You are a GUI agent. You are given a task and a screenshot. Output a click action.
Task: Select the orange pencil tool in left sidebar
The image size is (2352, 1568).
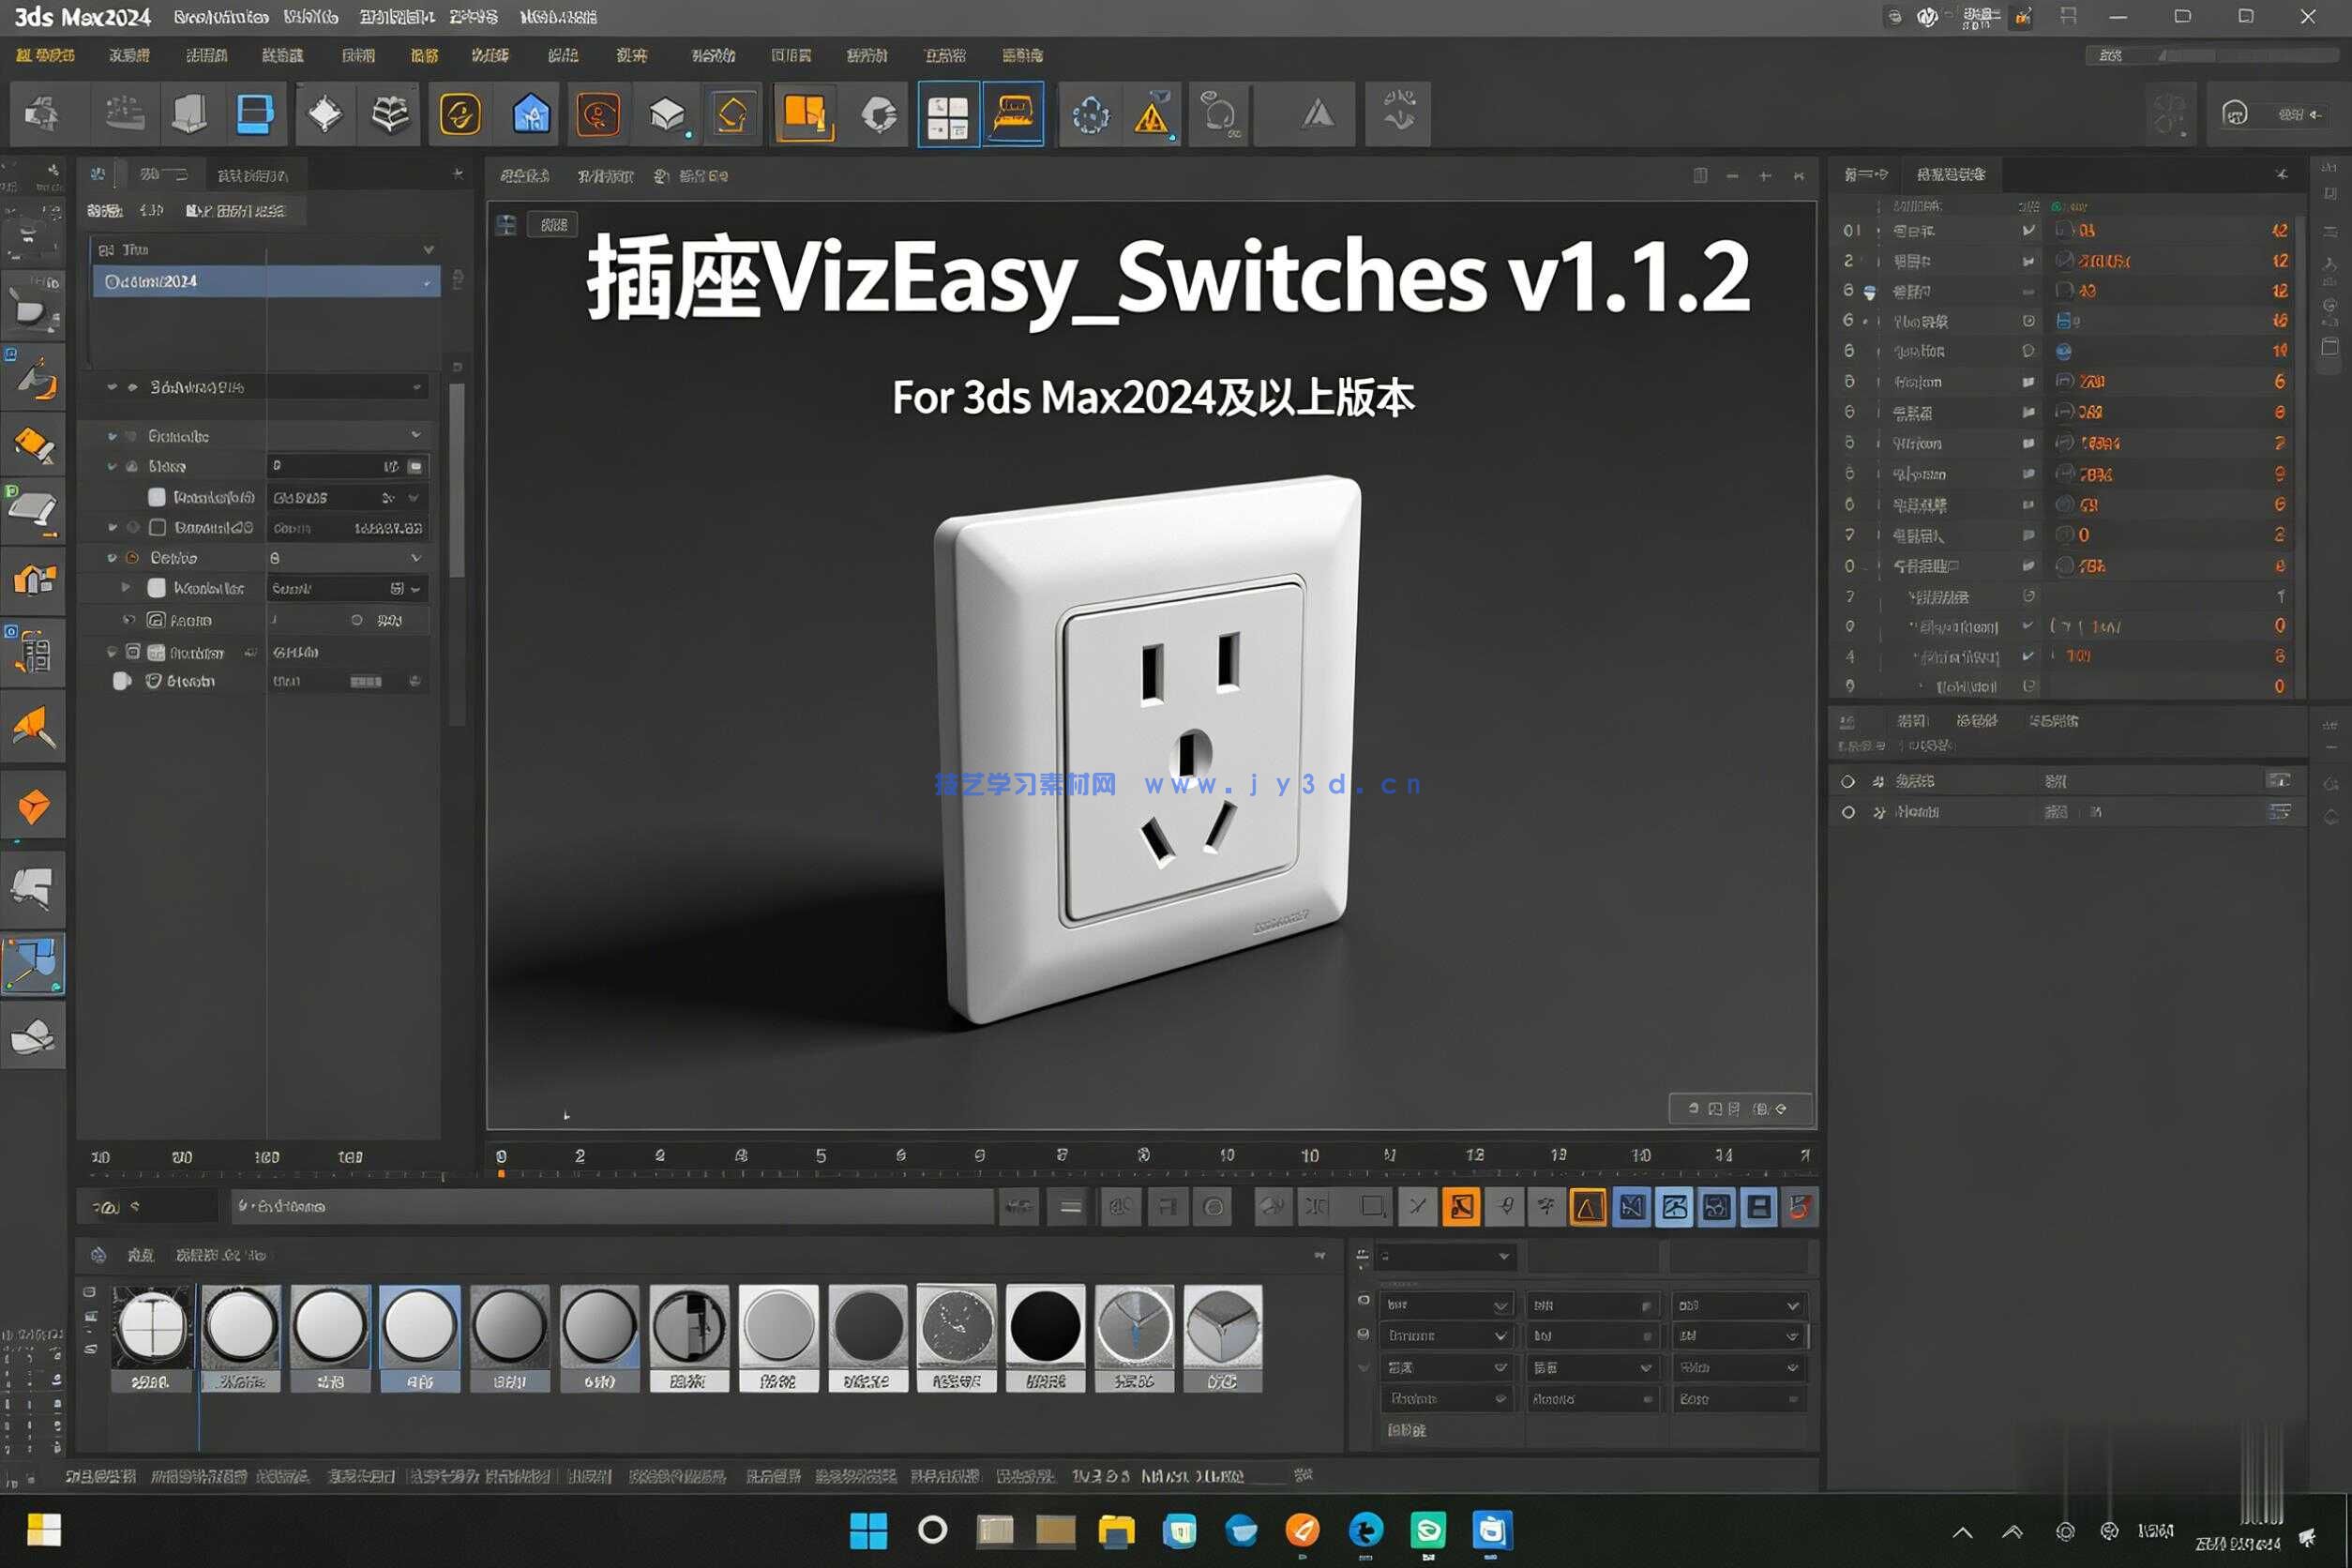(x=33, y=445)
